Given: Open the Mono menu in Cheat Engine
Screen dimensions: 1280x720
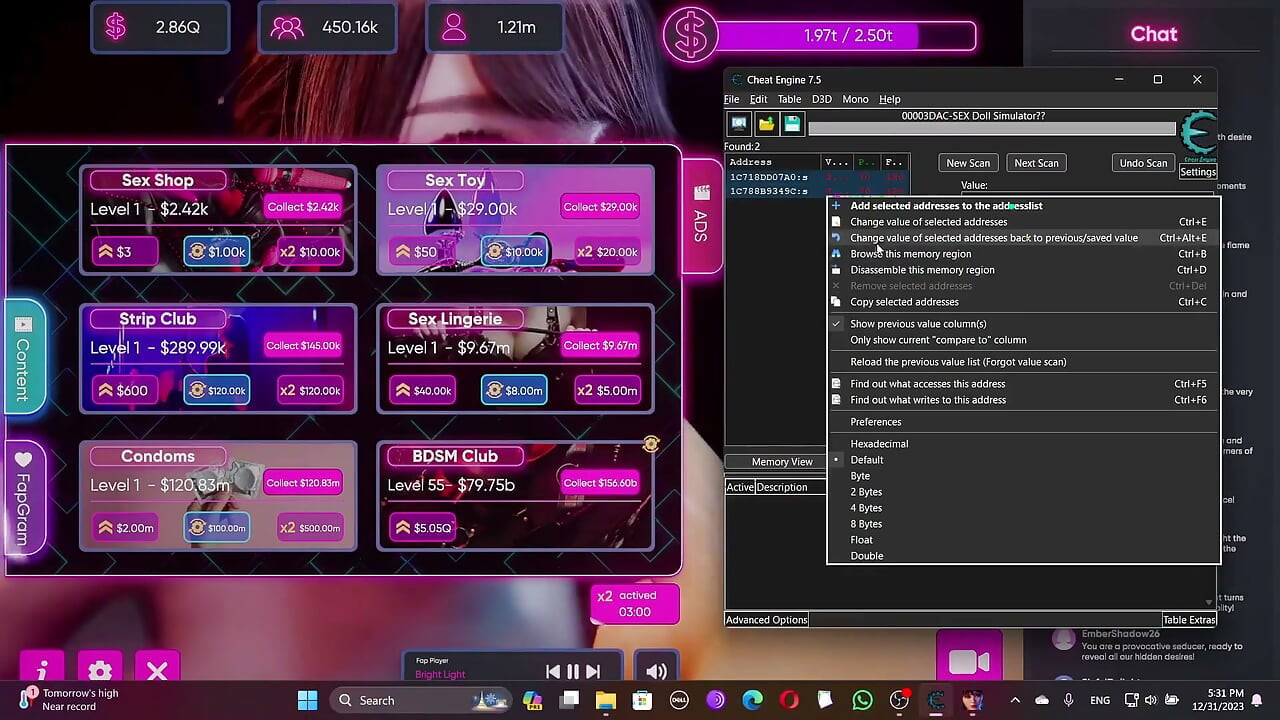Looking at the screenshot, I should point(855,99).
